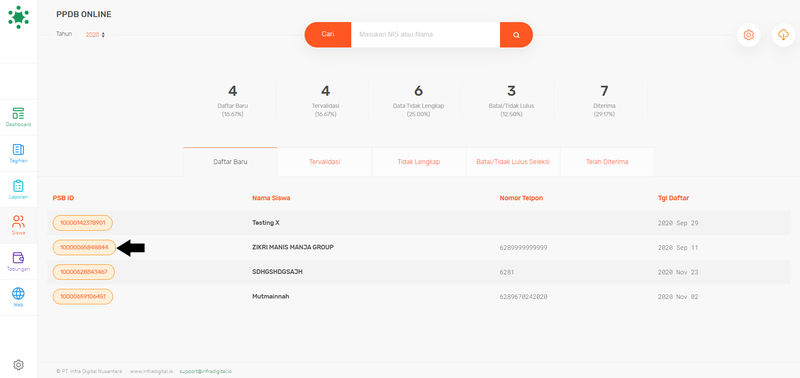Click date 2020 Nov 23
Screen dimensions: 800x378
click(x=678, y=272)
